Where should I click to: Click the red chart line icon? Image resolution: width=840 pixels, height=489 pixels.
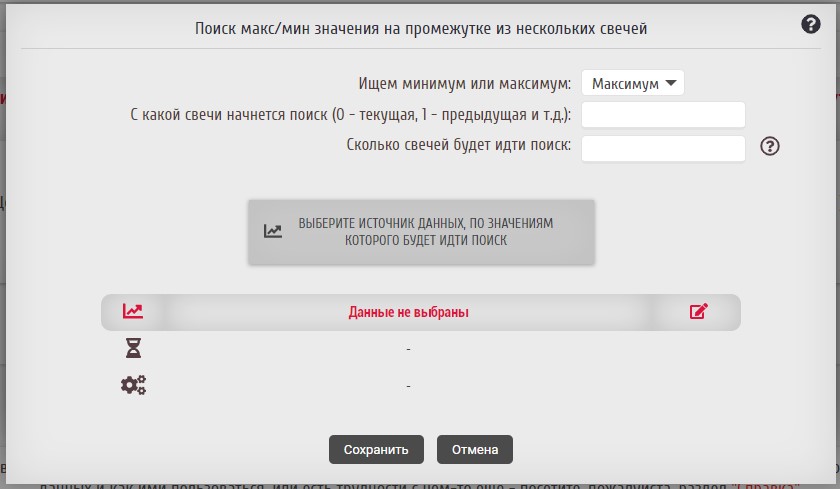pyautogui.click(x=133, y=311)
